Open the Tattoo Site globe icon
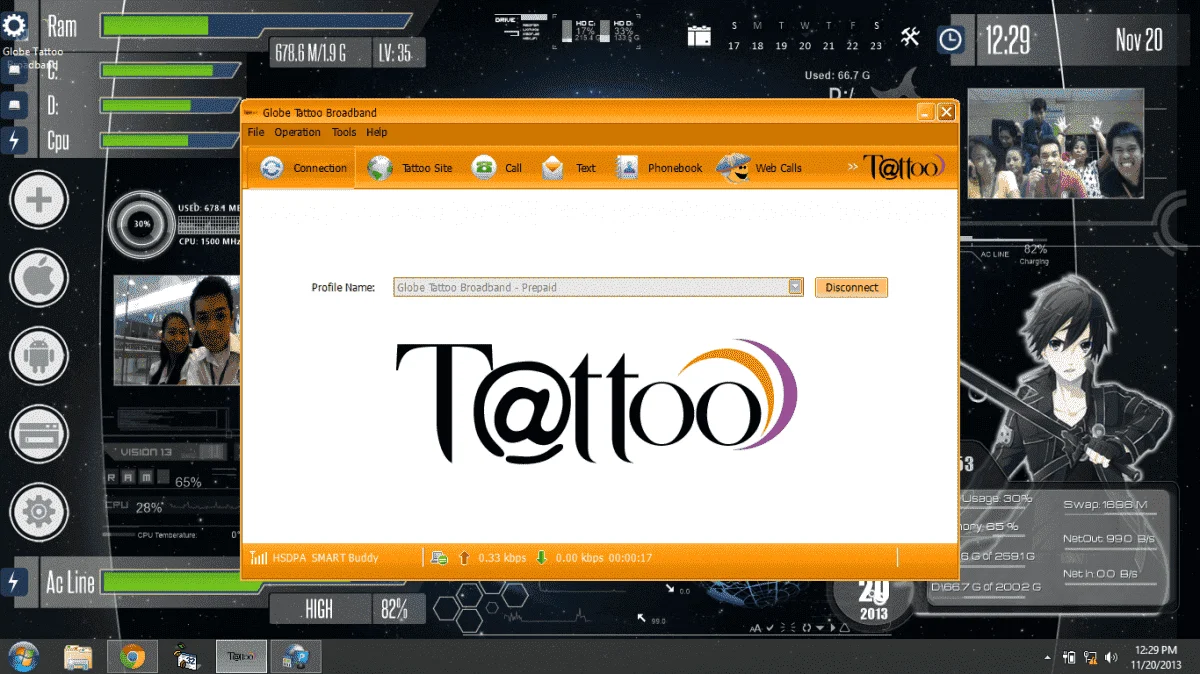Image resolution: width=1200 pixels, height=674 pixels. [380, 168]
